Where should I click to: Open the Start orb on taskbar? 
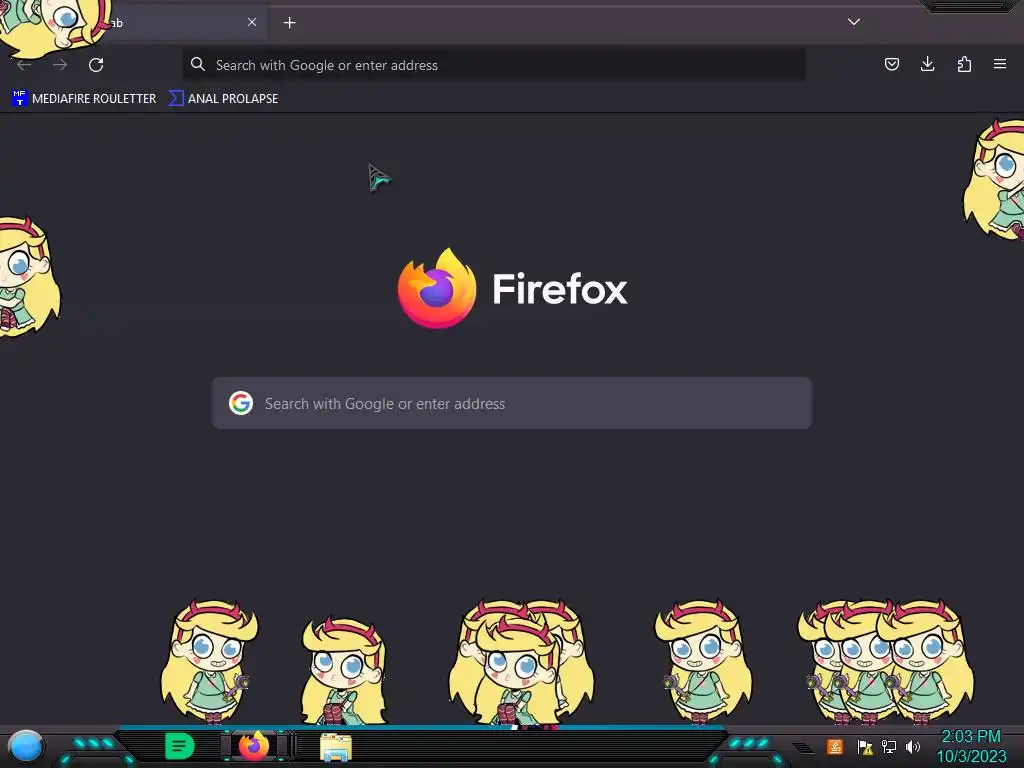25,746
